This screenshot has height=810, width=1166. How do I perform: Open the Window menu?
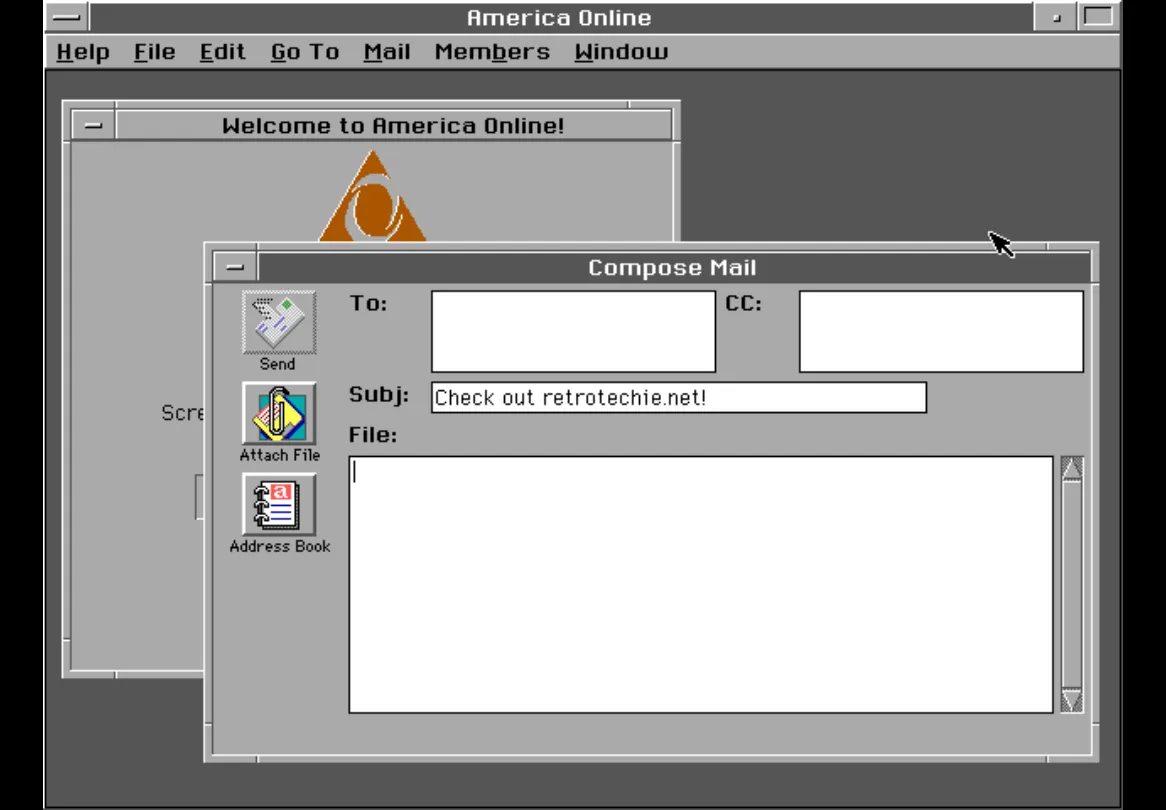(621, 52)
